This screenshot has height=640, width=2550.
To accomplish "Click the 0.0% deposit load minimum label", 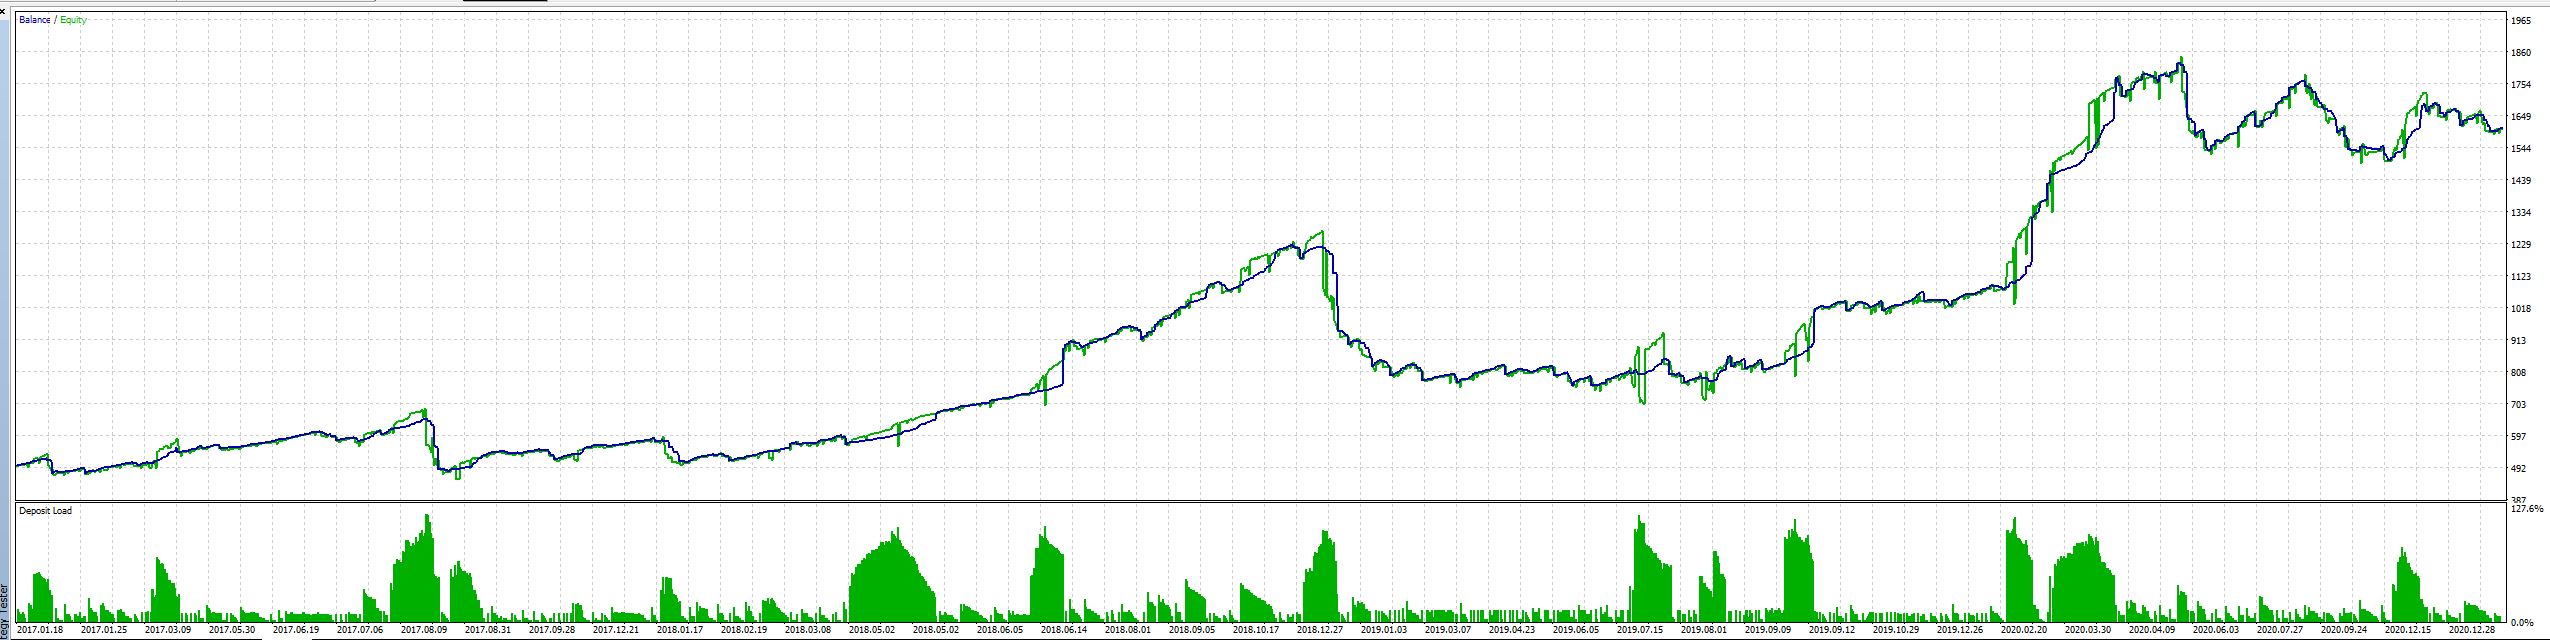I will (x=2523, y=622).
